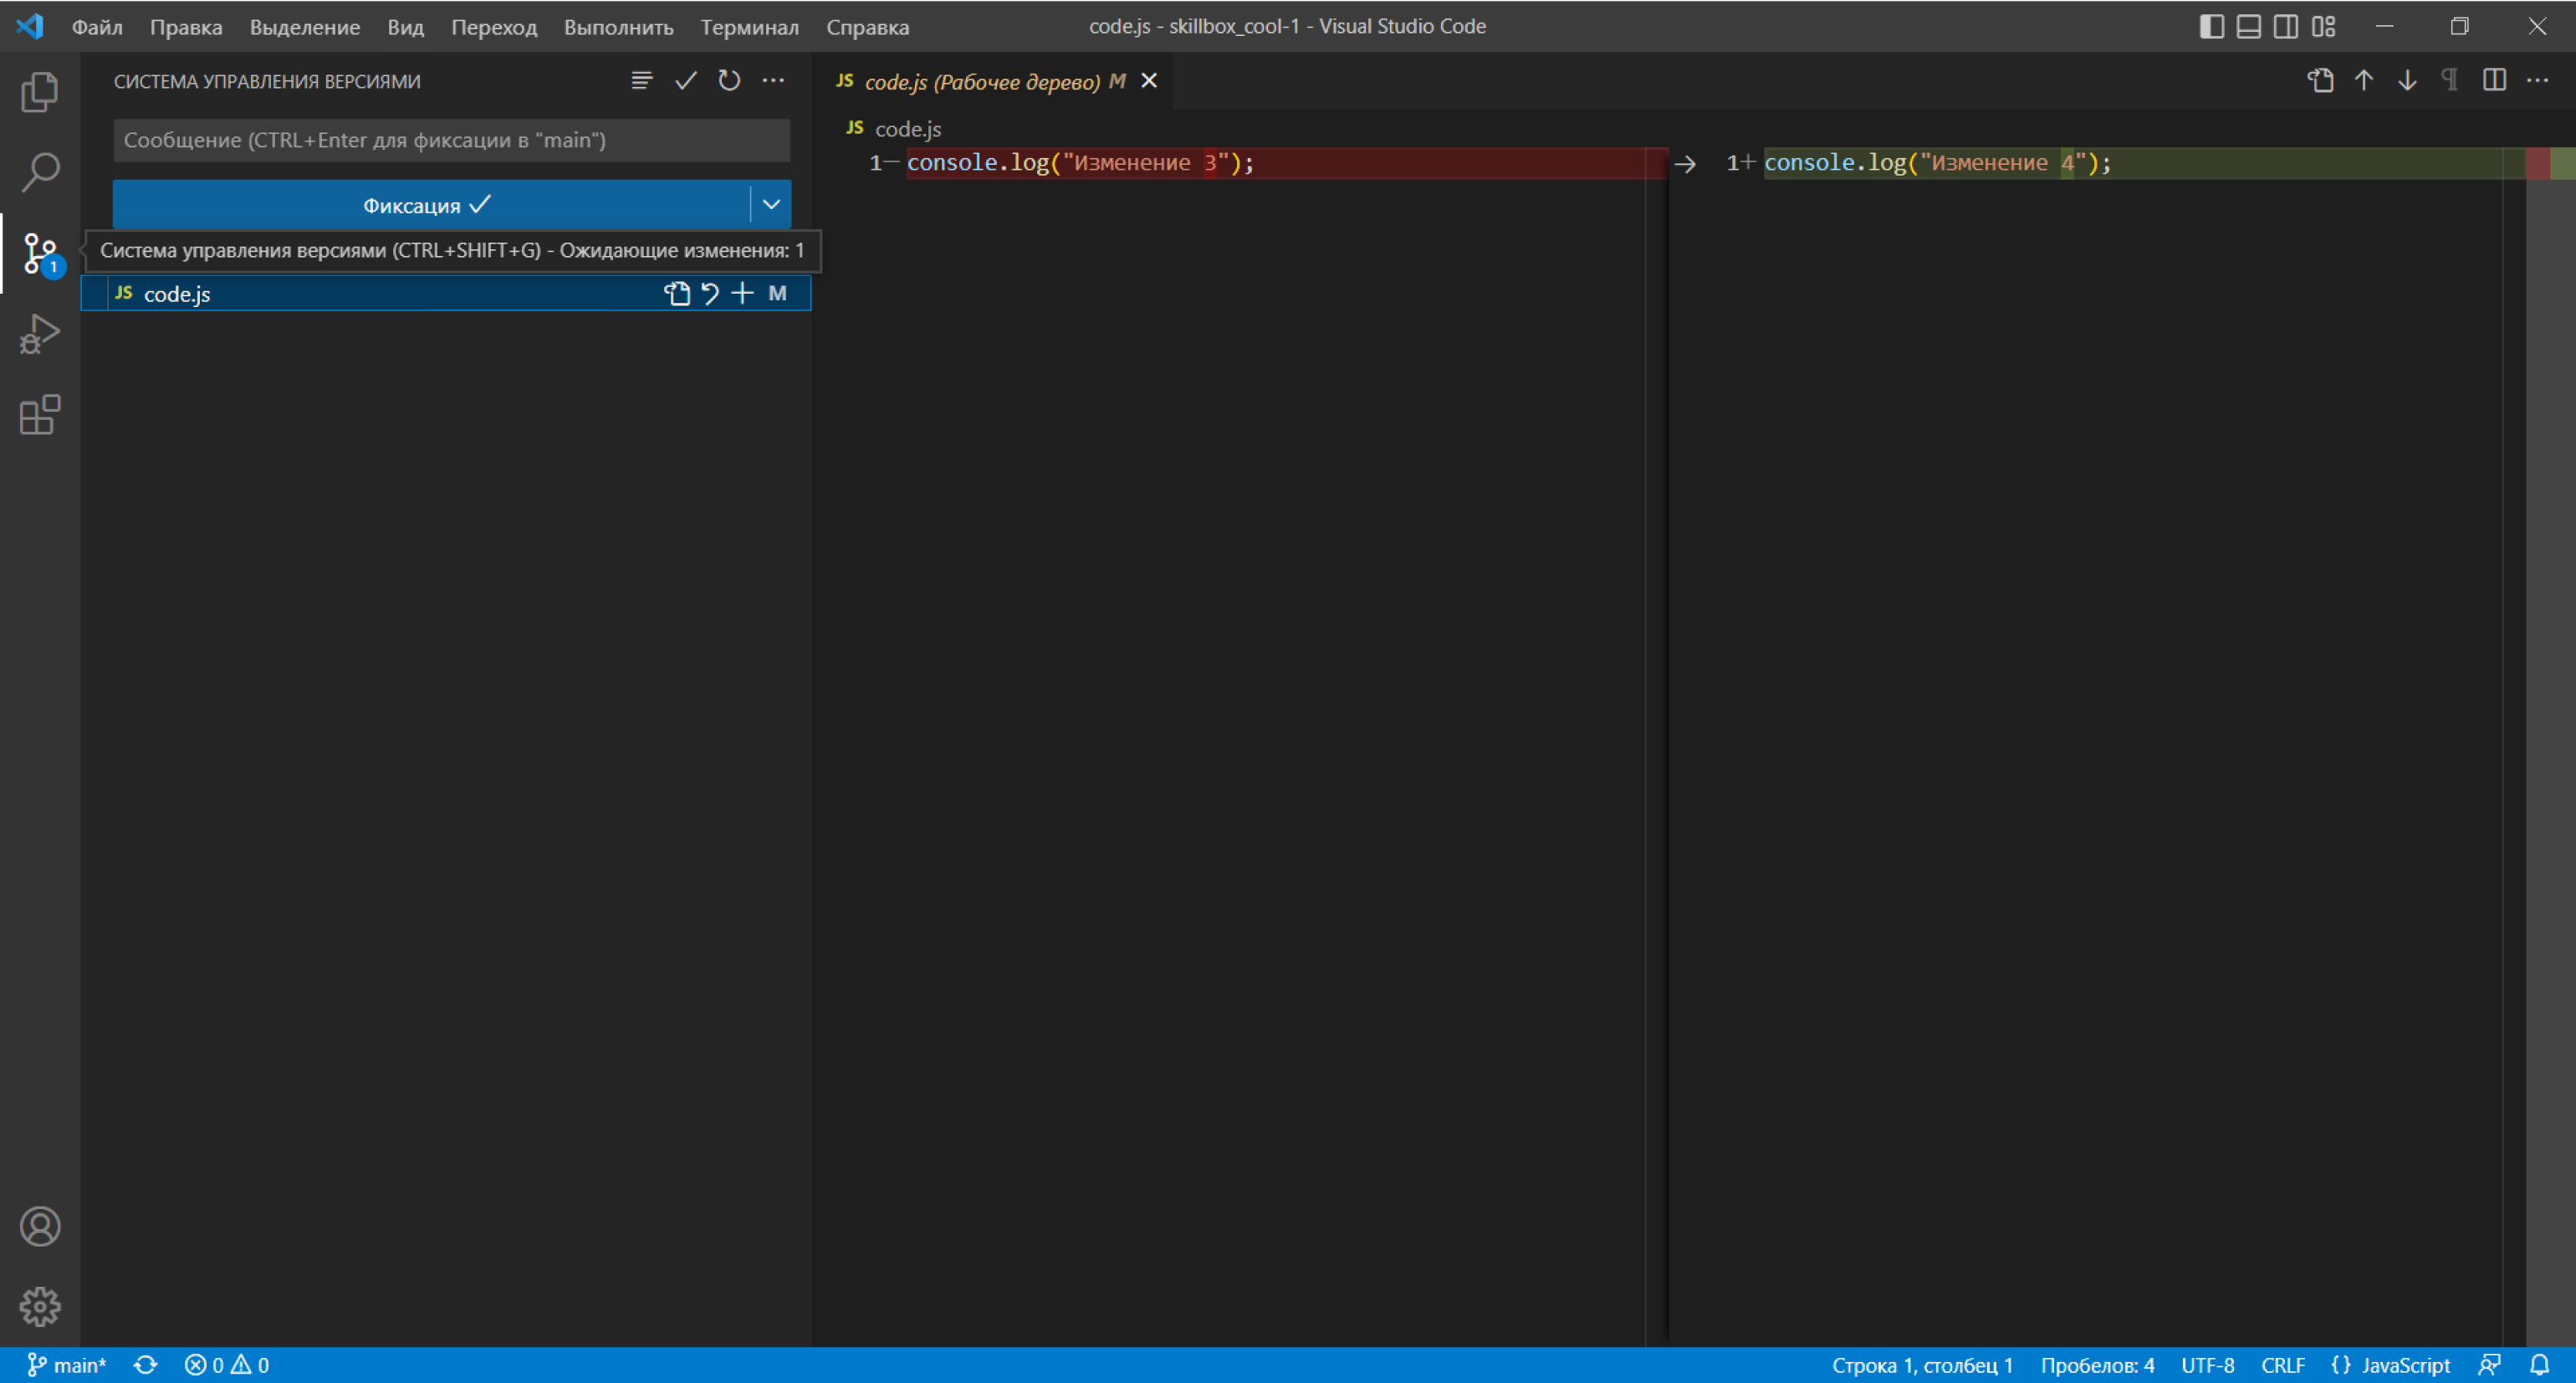Toggle bottom panel visibility in title bar

[x=2248, y=26]
